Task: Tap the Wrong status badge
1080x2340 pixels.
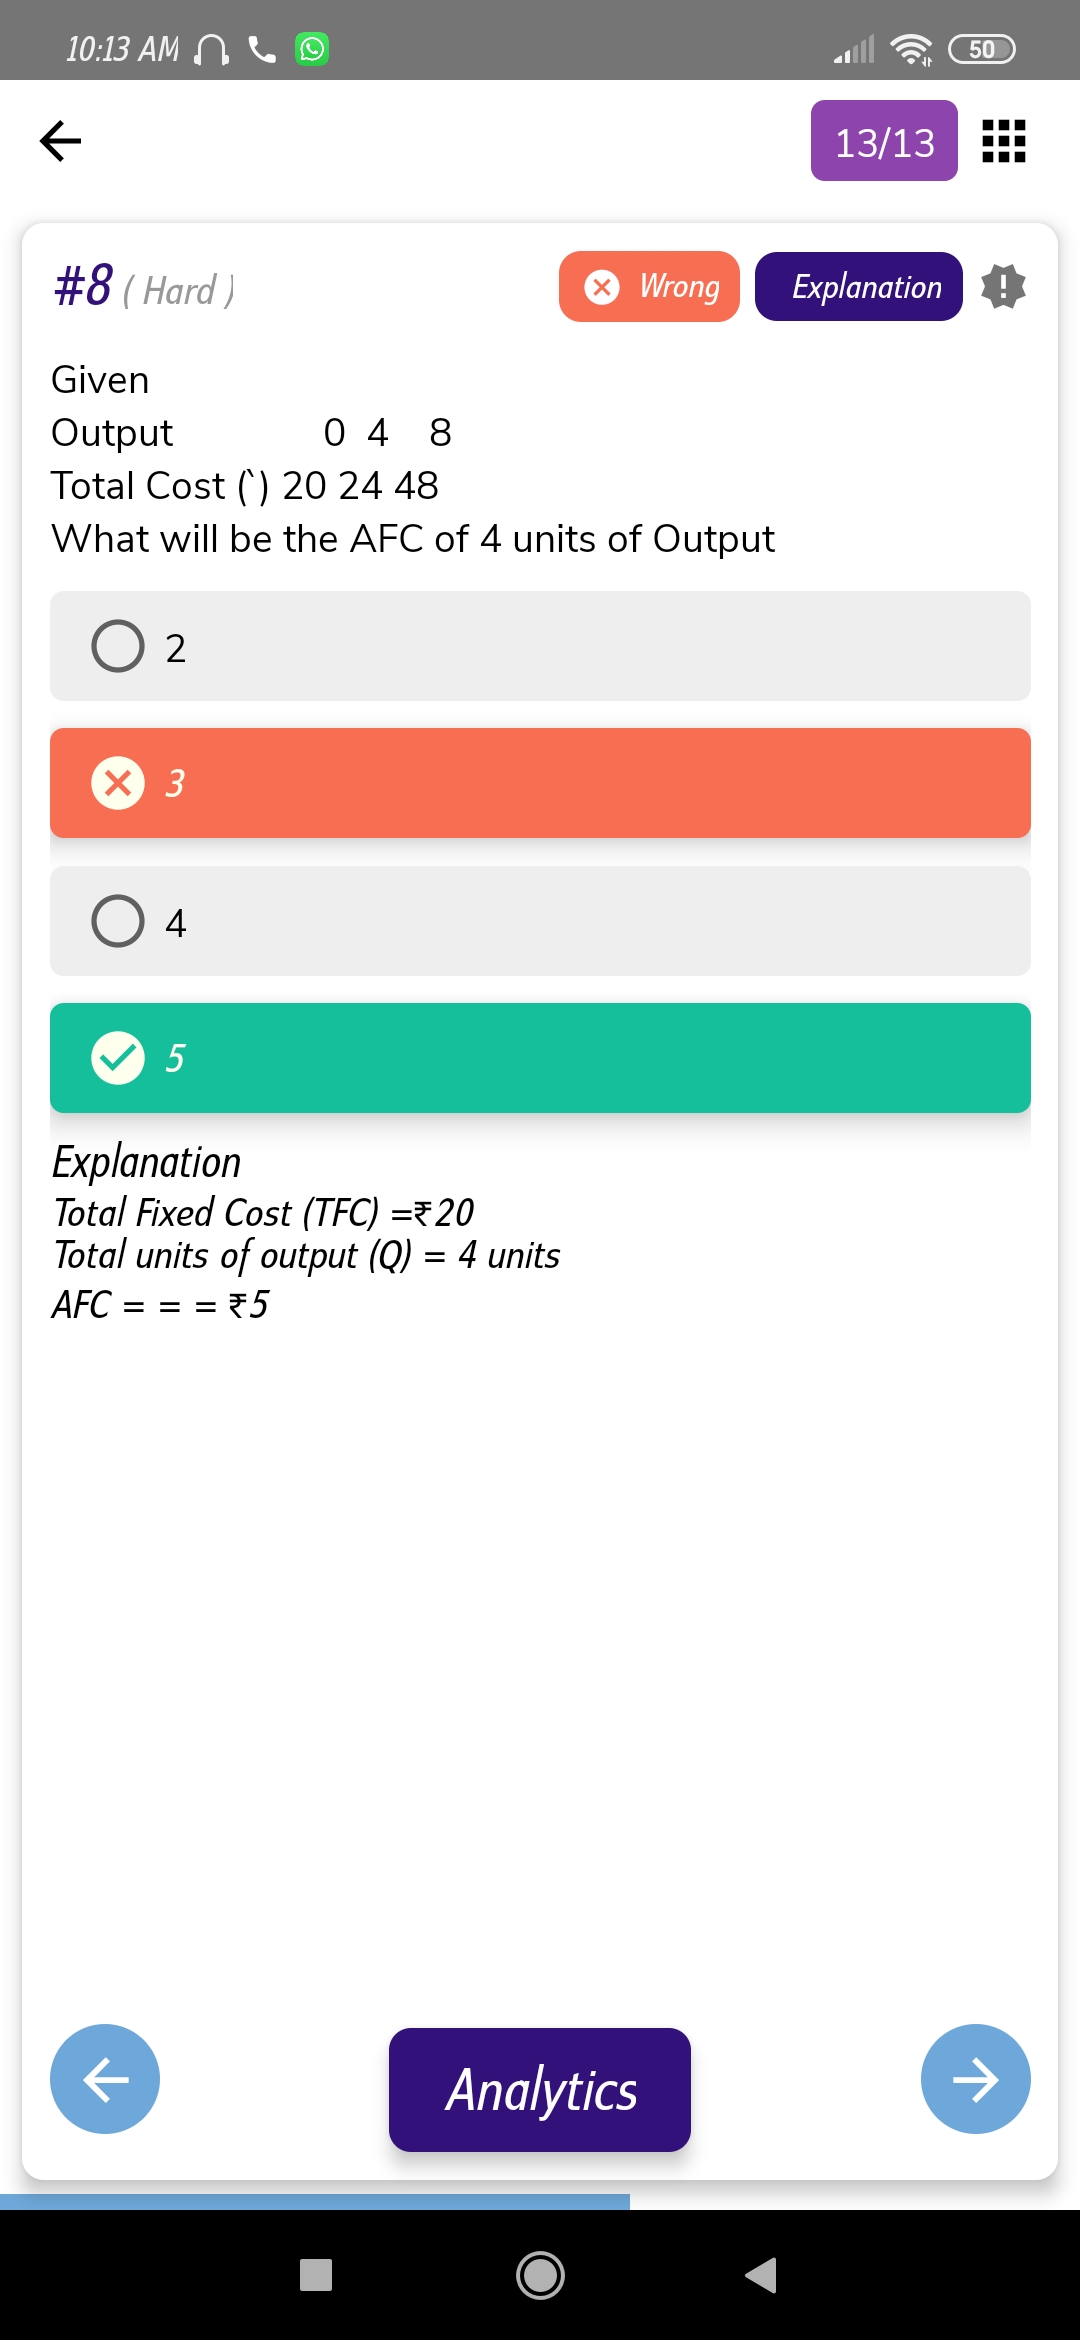Action: tap(649, 287)
